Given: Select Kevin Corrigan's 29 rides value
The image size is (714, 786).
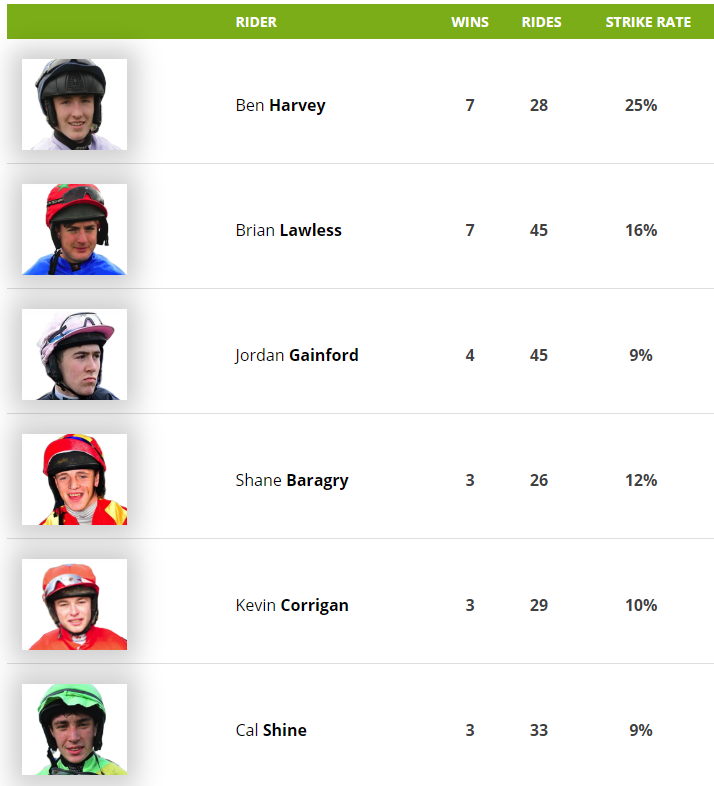Looking at the screenshot, I should [x=539, y=605].
